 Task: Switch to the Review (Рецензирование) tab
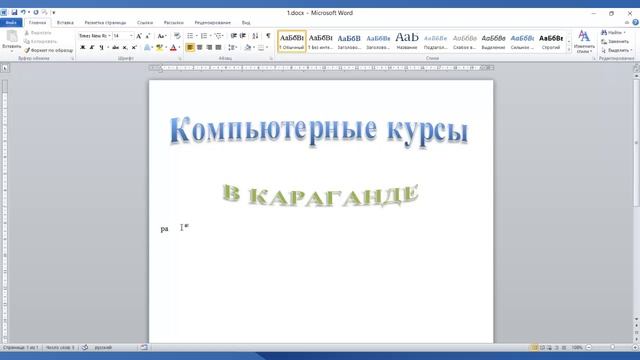point(213,23)
